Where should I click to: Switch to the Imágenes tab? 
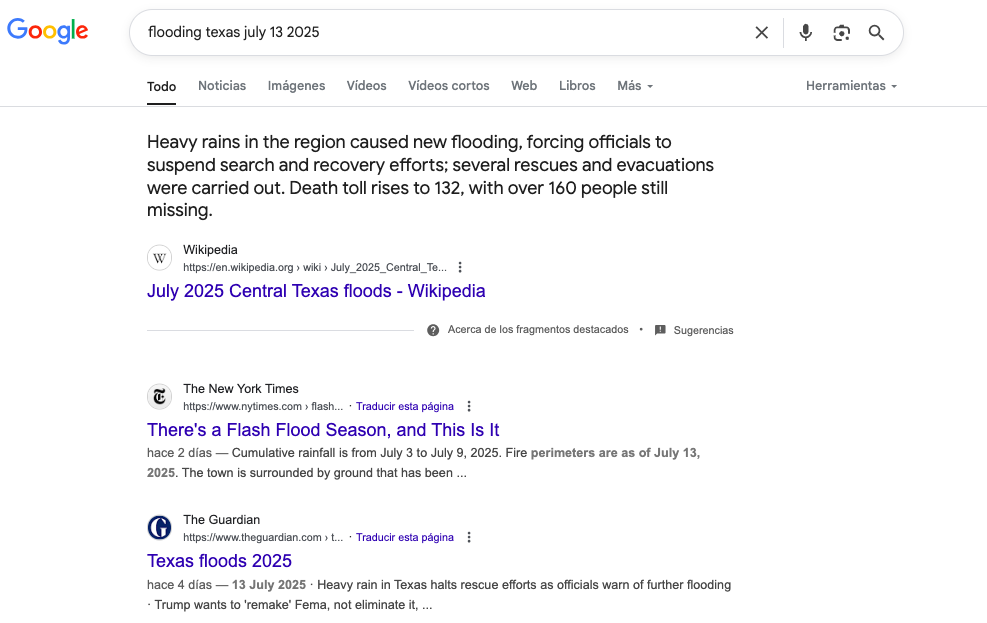[x=296, y=86]
